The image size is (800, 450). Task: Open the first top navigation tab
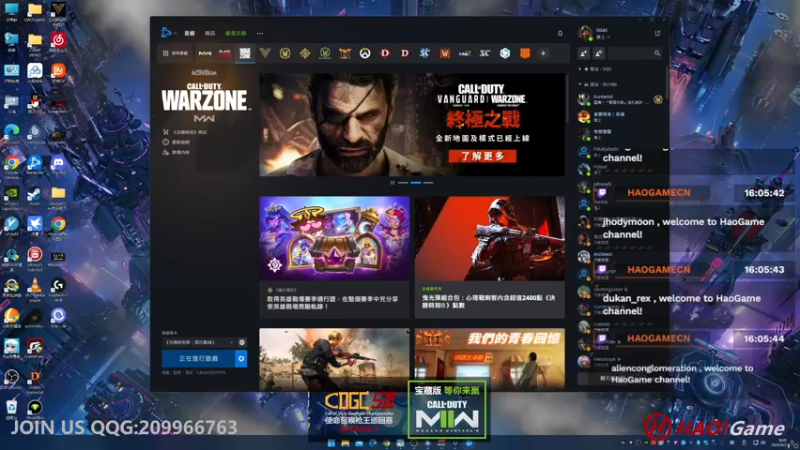190,33
